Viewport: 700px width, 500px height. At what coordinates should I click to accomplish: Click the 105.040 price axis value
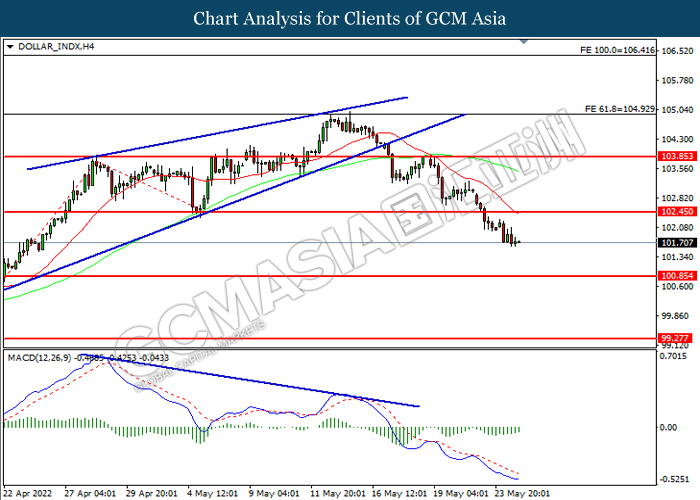click(677, 110)
